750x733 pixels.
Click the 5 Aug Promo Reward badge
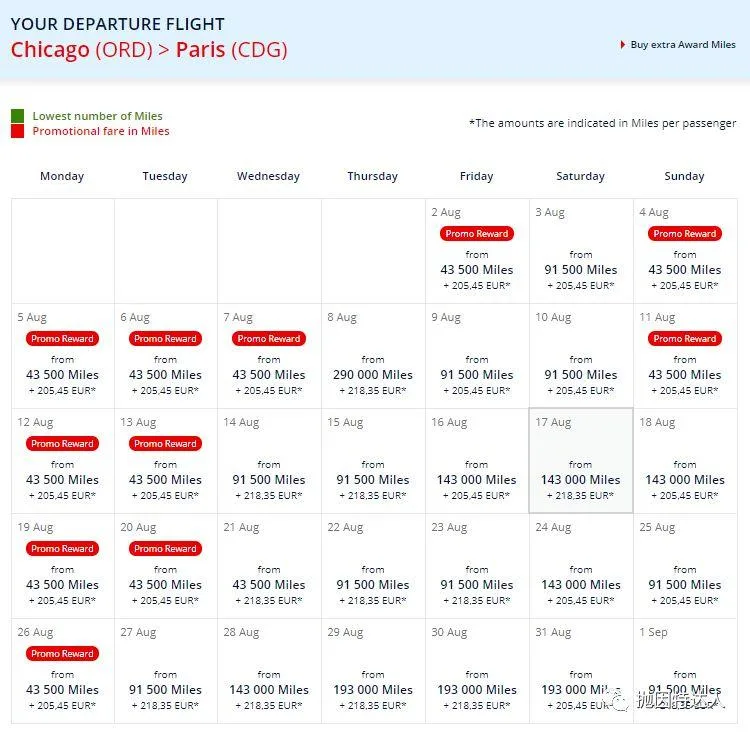62,339
